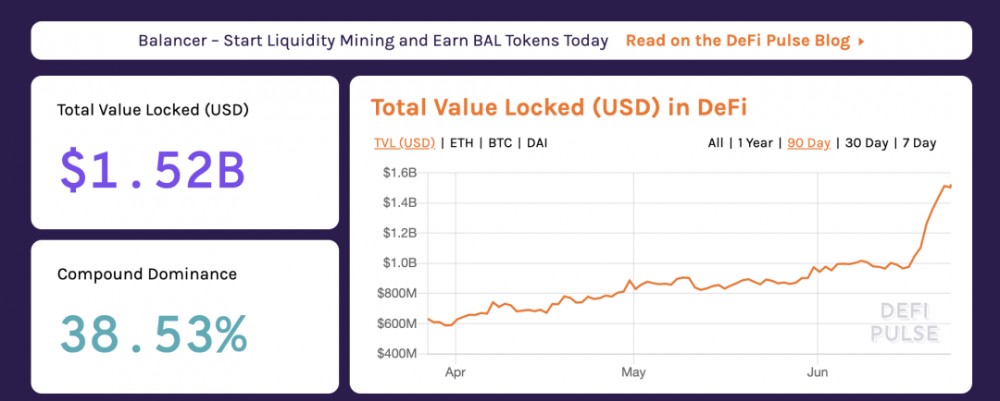Click the $1.52B total value figure
Viewport: 1000px width, 401px height.
[x=152, y=172]
